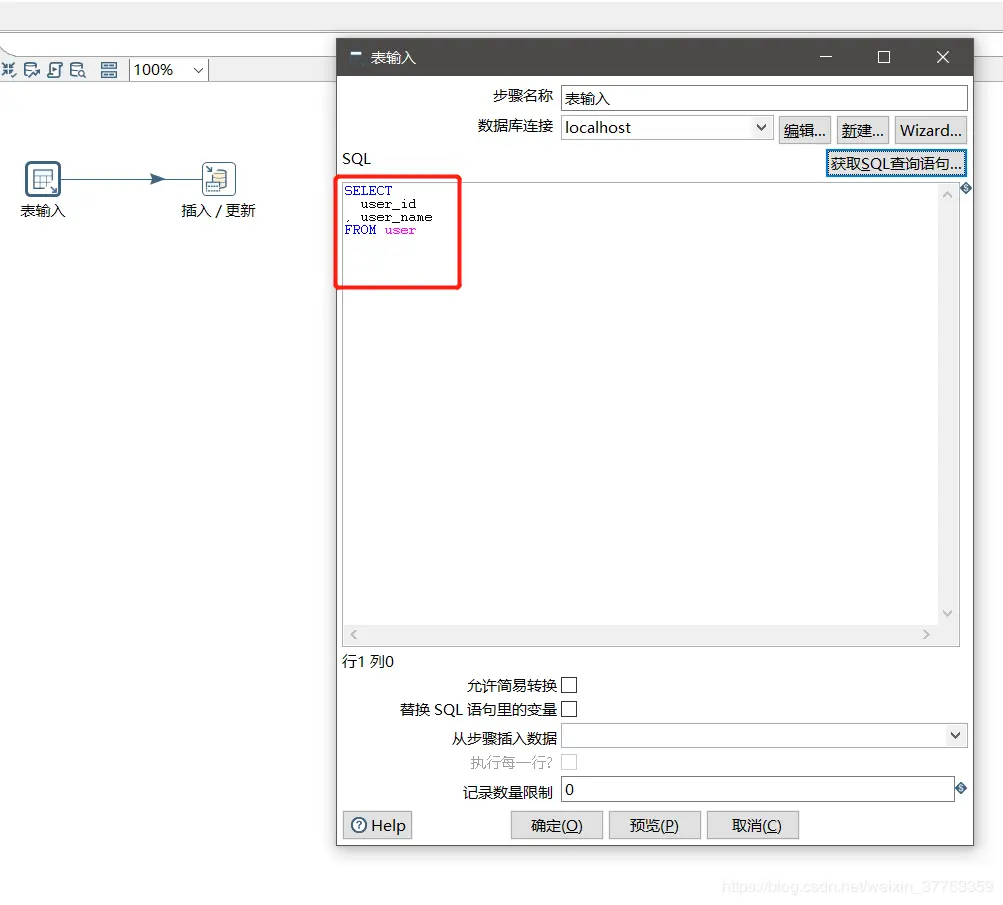This screenshot has height=905, width=1003.
Task: Enable the 允许简易转换 checkbox
Action: coord(569,685)
